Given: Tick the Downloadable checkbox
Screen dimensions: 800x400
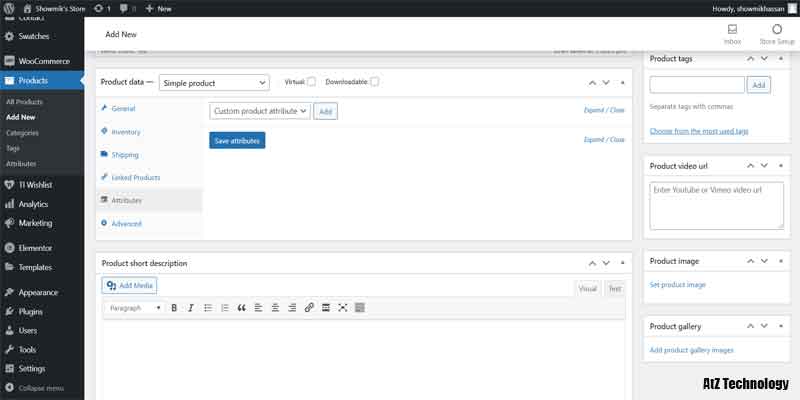Looking at the screenshot, I should [x=375, y=82].
